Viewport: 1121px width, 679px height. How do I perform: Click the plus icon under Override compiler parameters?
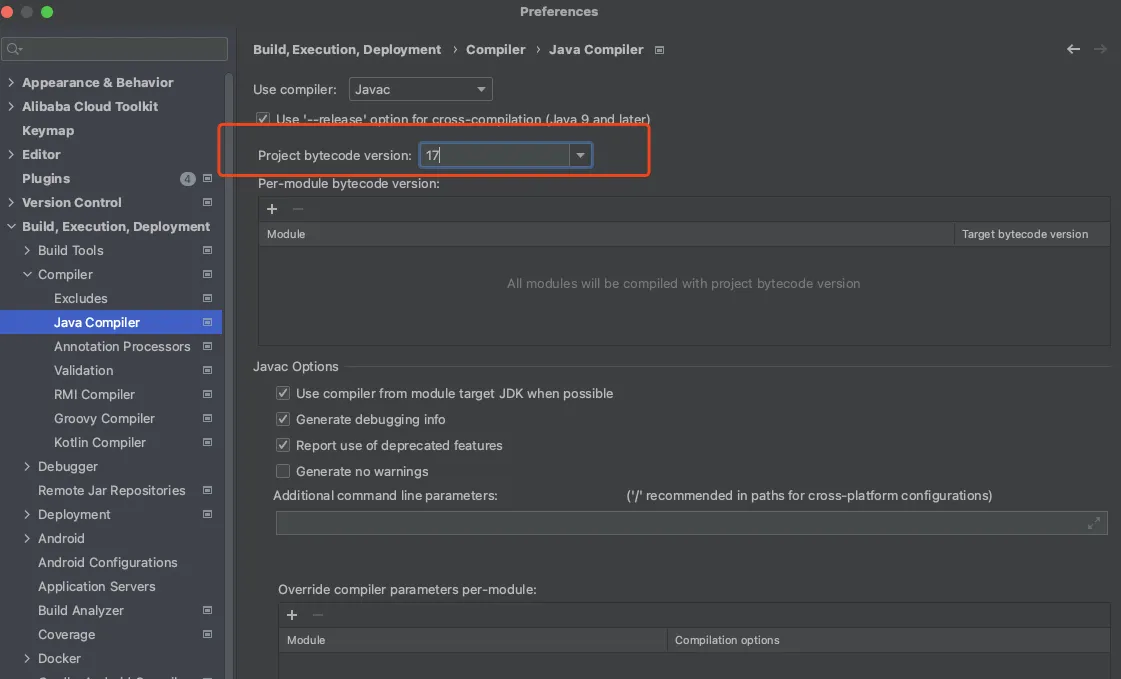tap(292, 615)
